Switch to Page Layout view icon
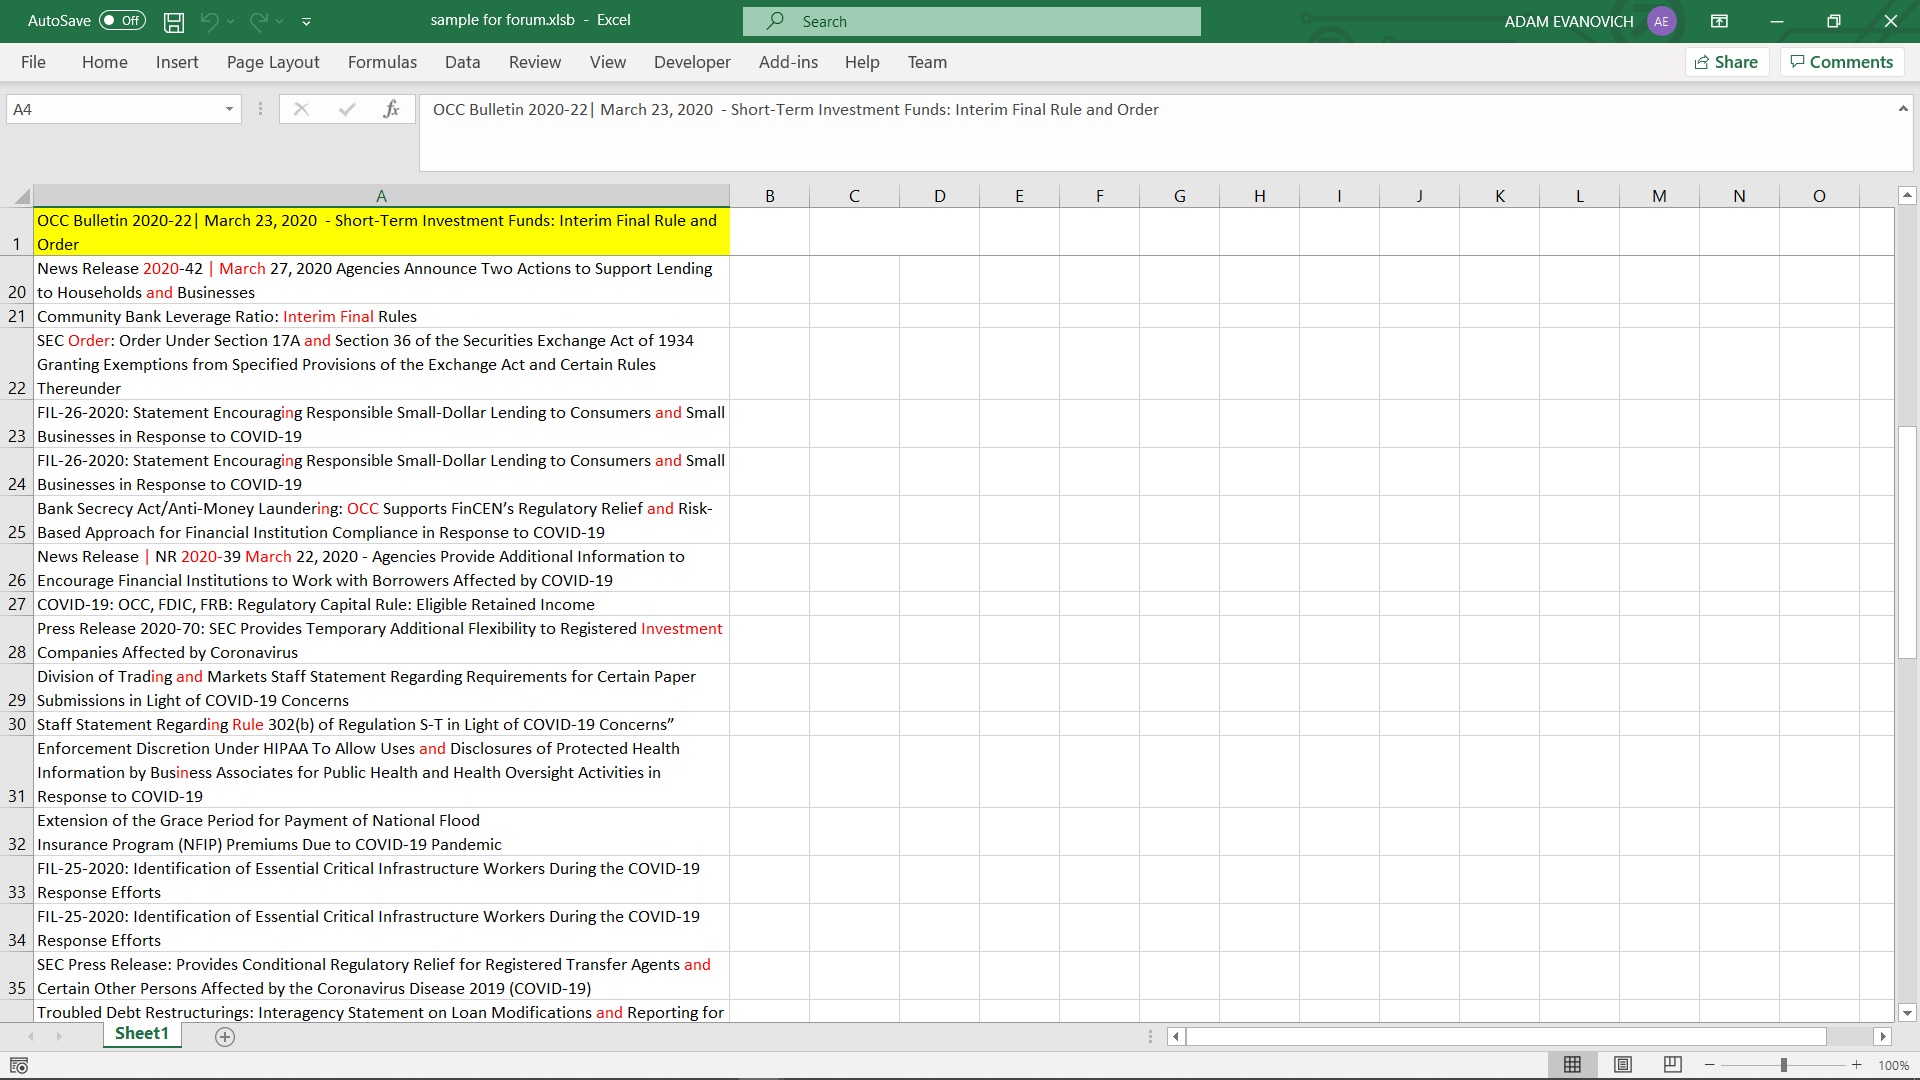The height and width of the screenshot is (1080, 1920). click(x=1623, y=1065)
